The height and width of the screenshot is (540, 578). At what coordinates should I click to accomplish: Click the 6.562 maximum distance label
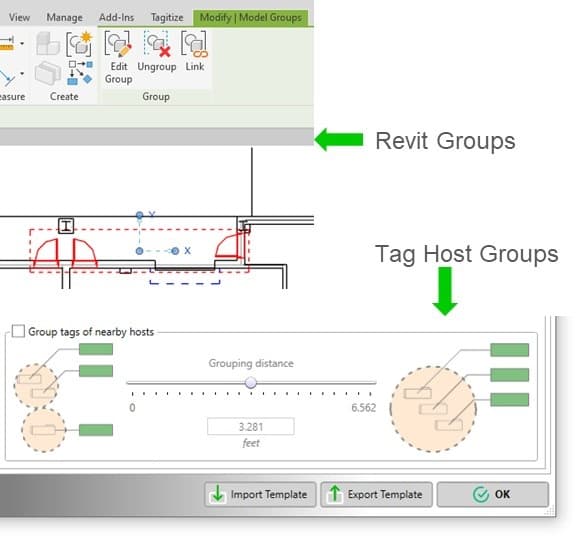click(x=363, y=408)
